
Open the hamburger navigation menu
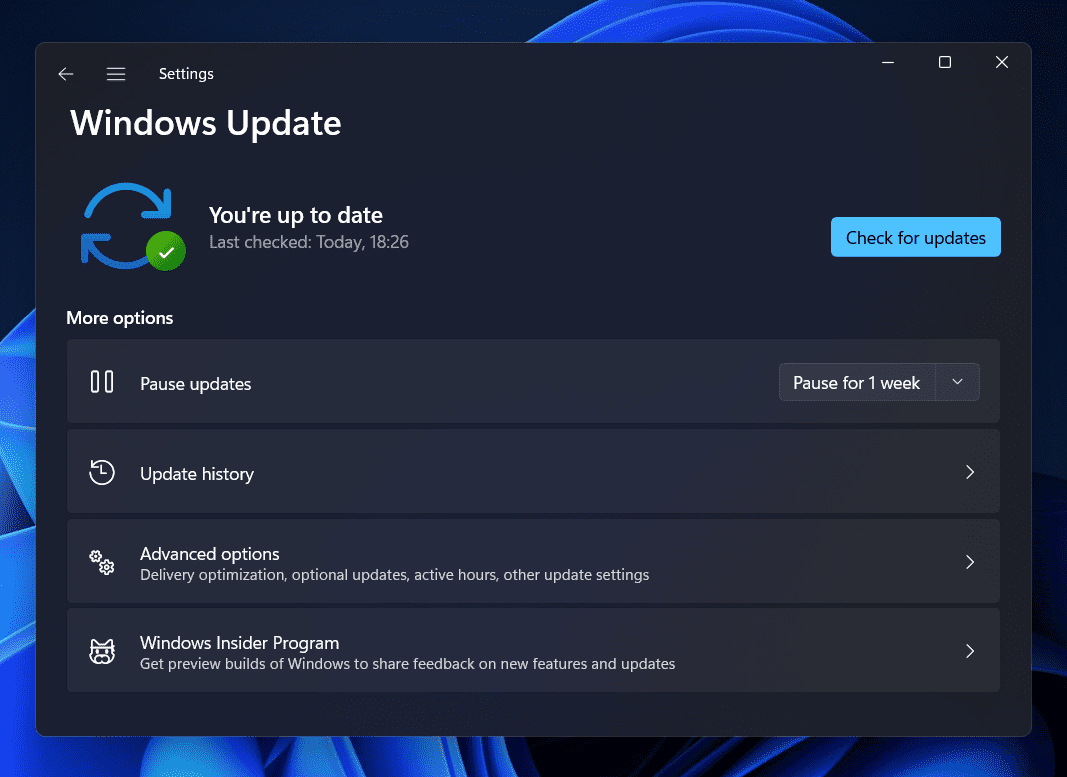pyautogui.click(x=116, y=74)
